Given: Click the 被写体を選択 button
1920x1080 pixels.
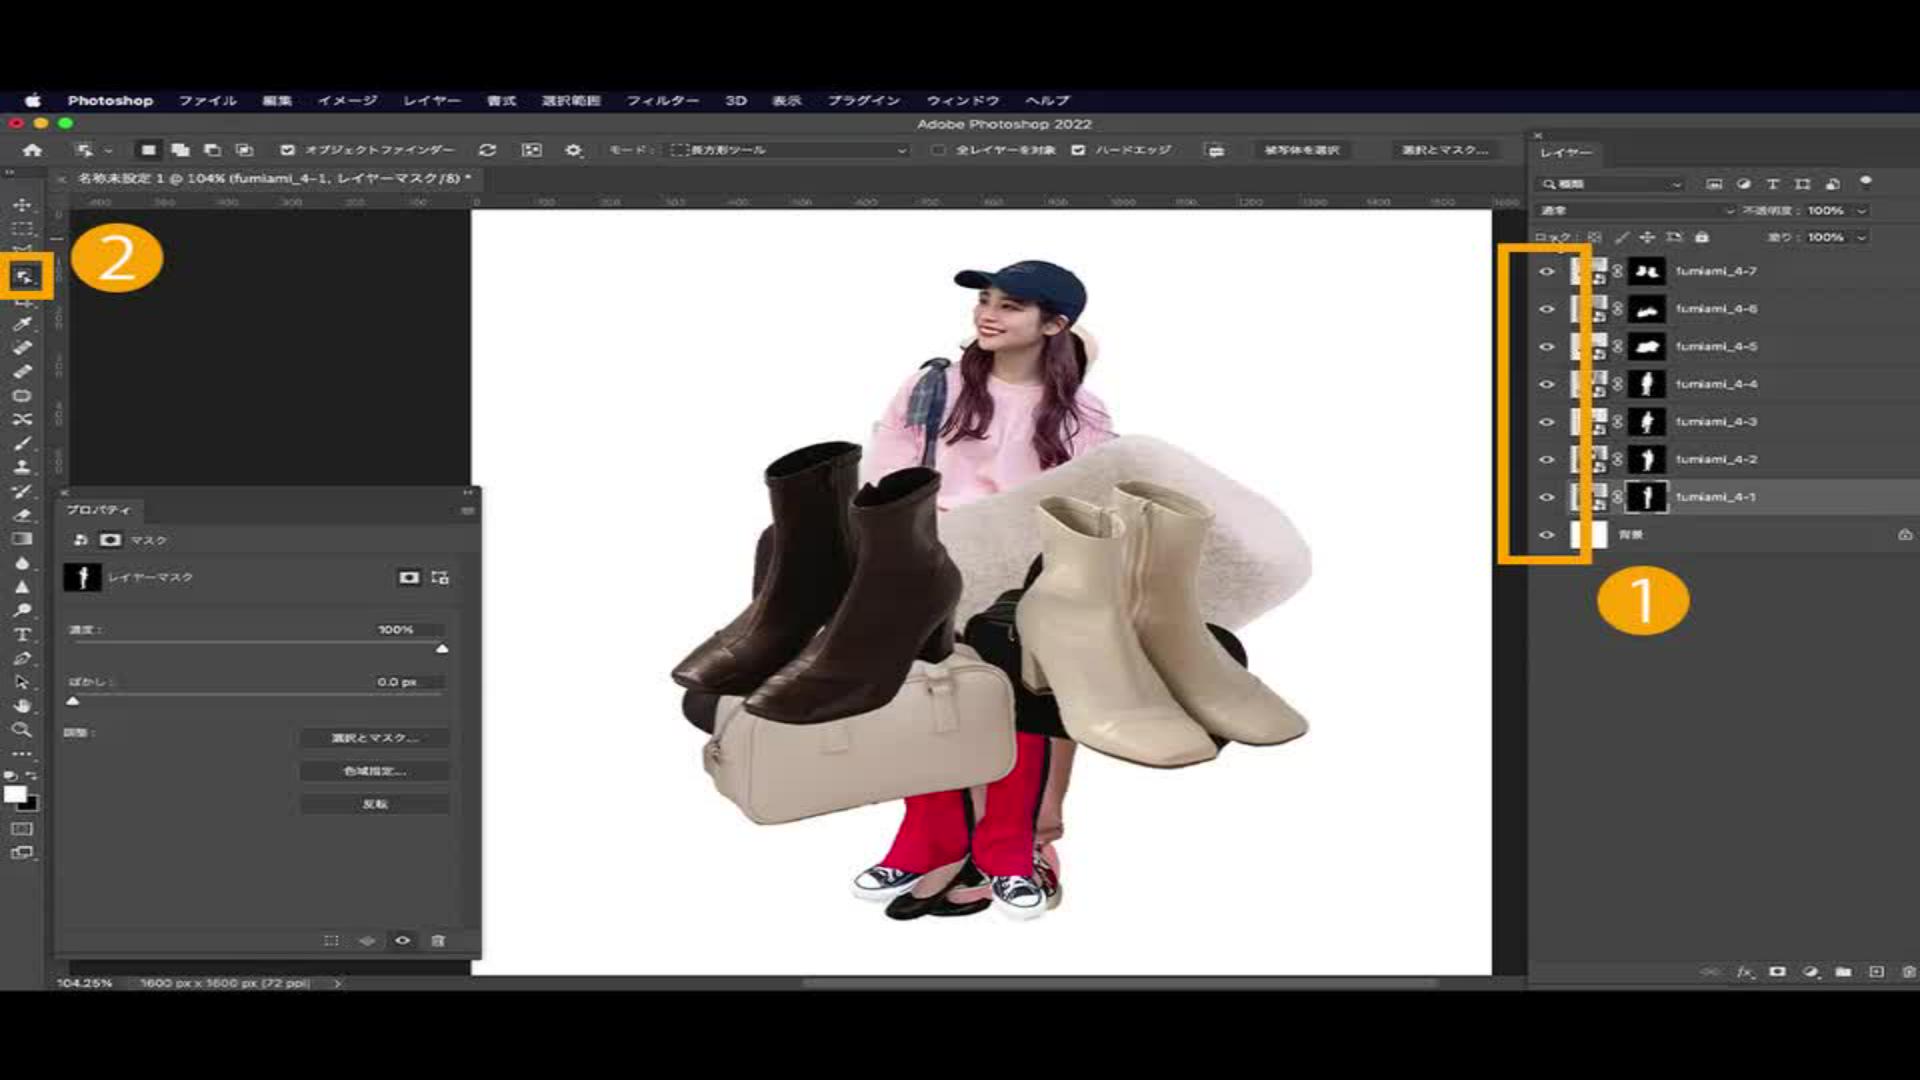Looking at the screenshot, I should pos(1301,150).
